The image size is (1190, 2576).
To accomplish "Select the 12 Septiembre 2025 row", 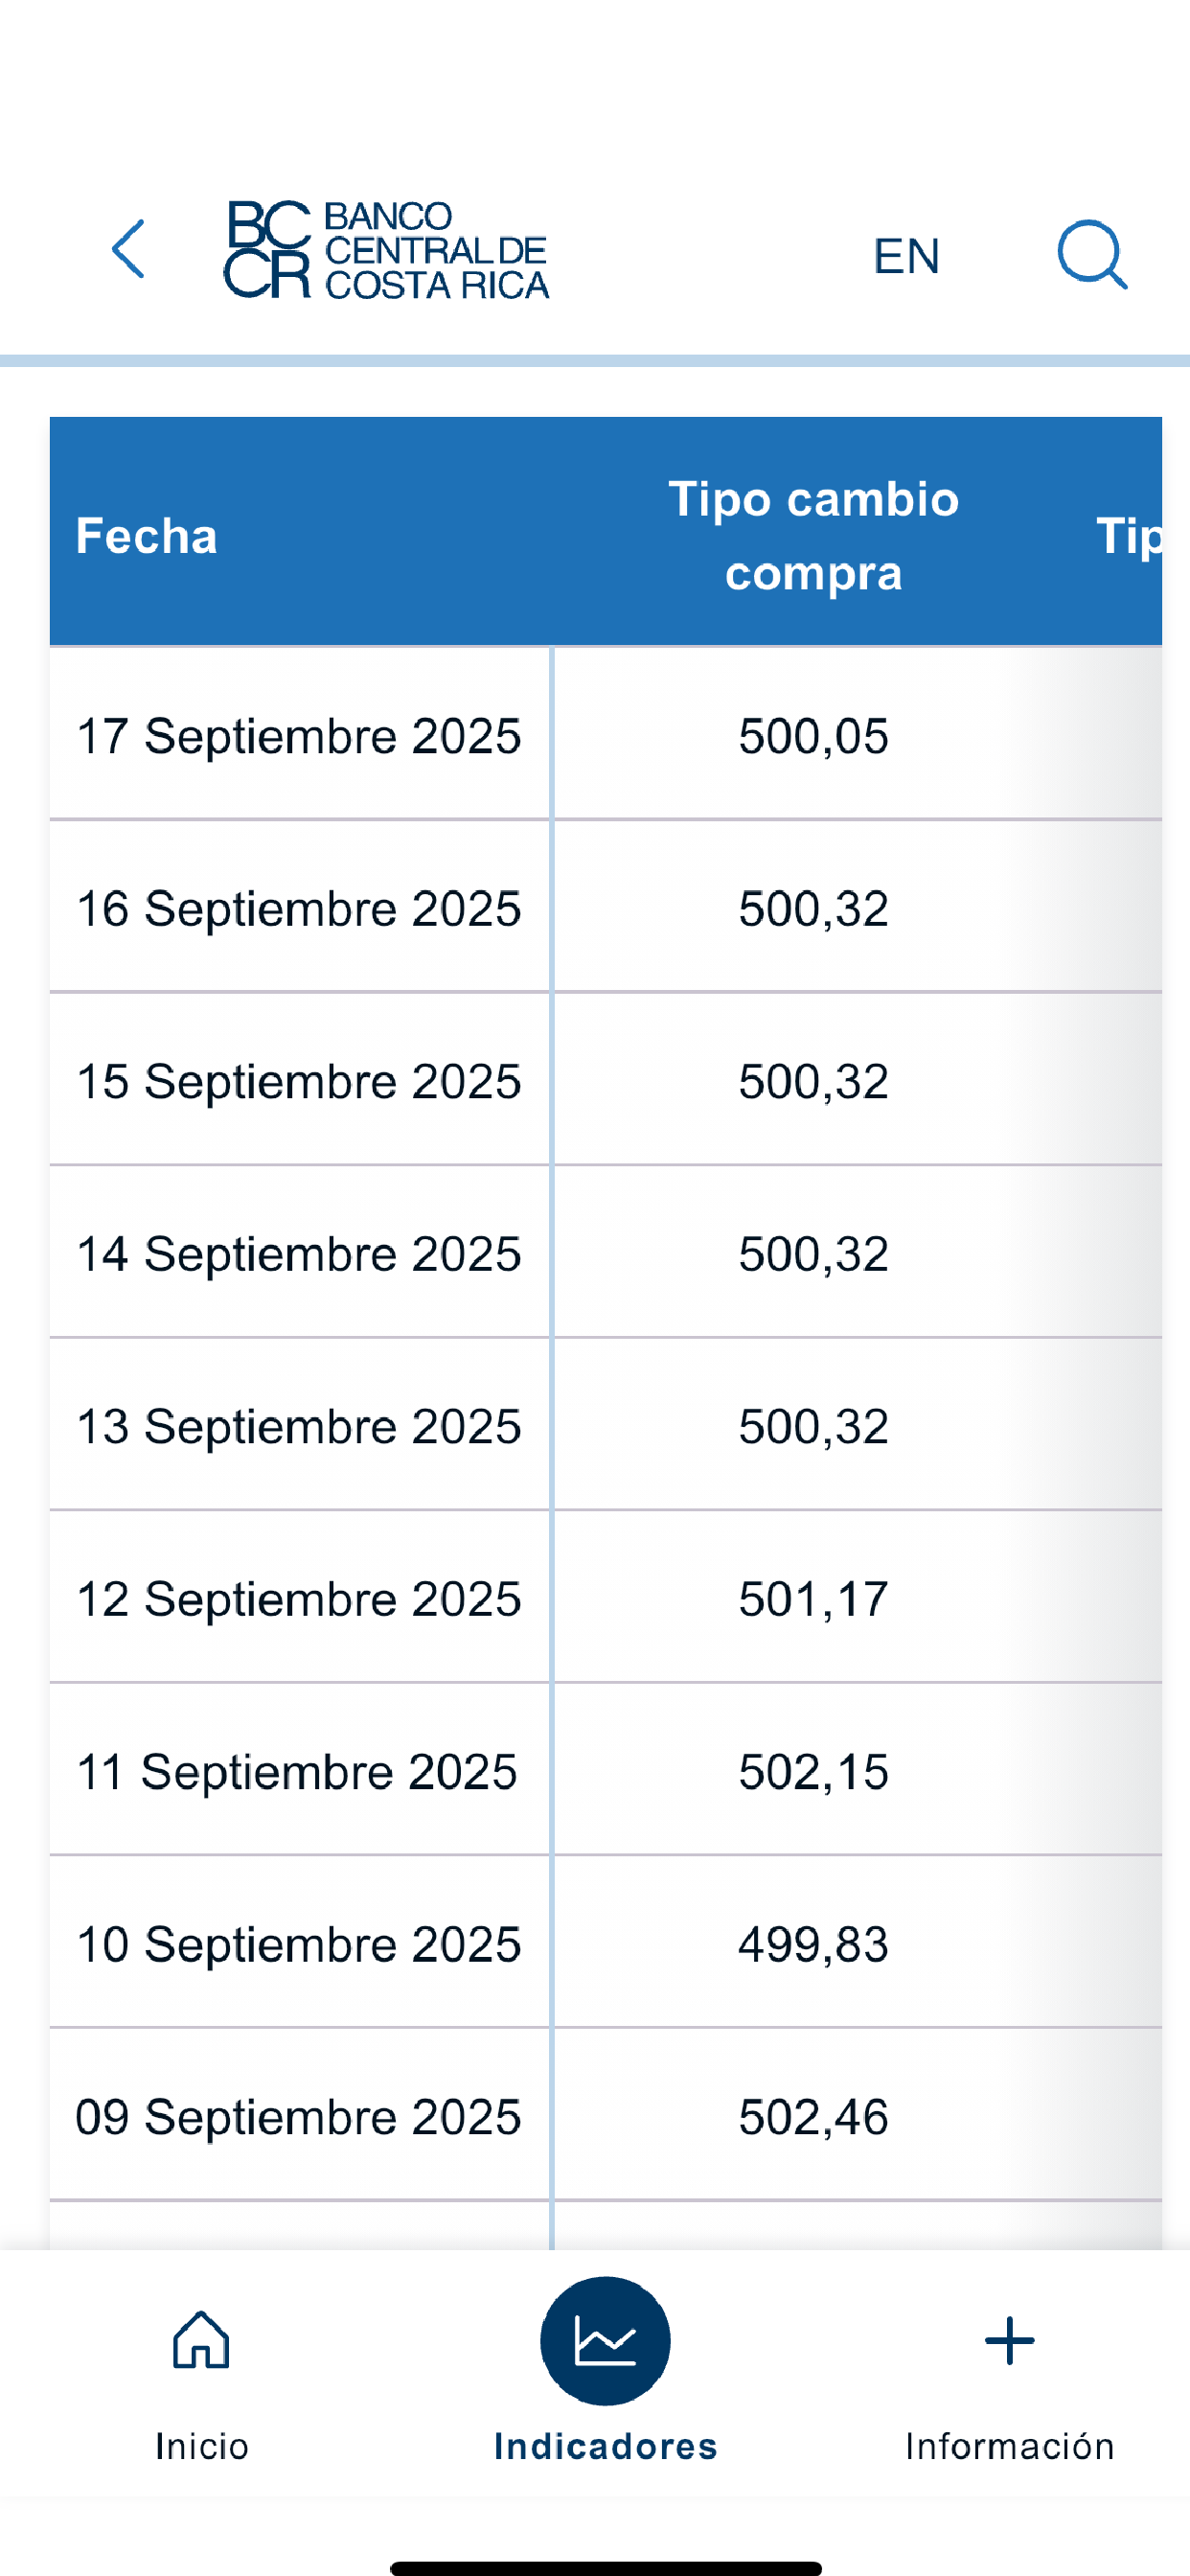I will 606,1598.
